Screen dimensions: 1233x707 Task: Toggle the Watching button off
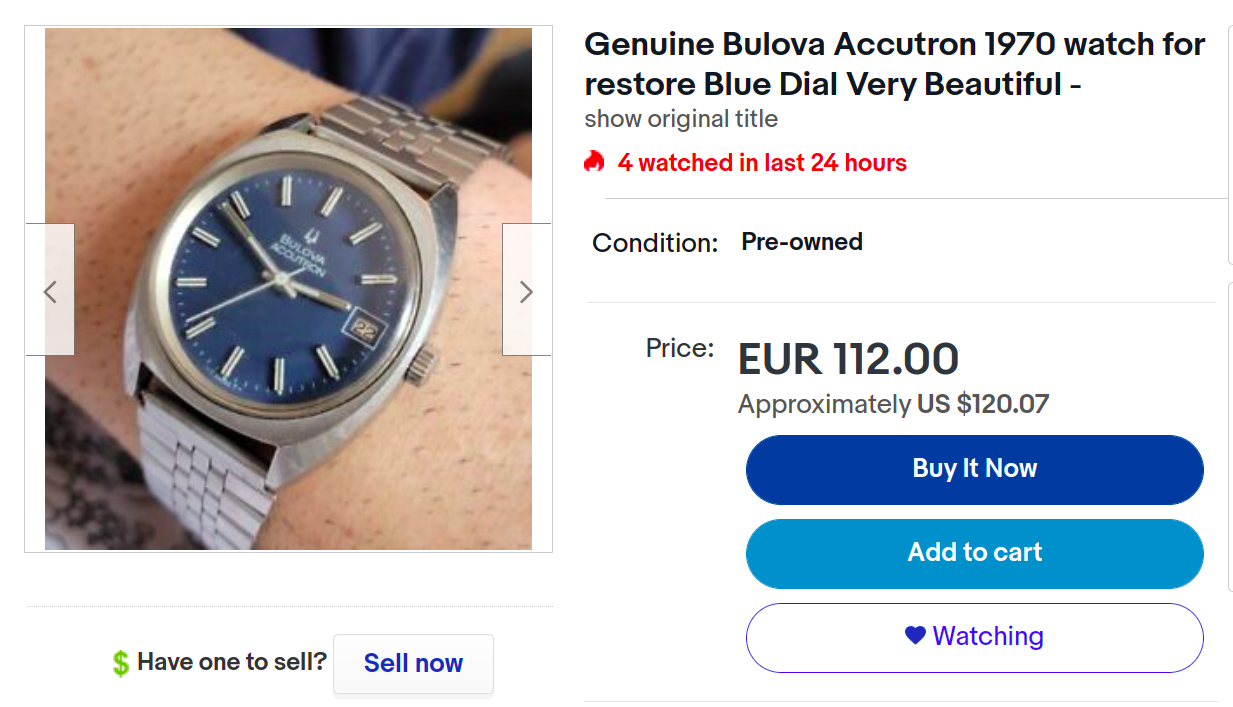click(x=974, y=637)
